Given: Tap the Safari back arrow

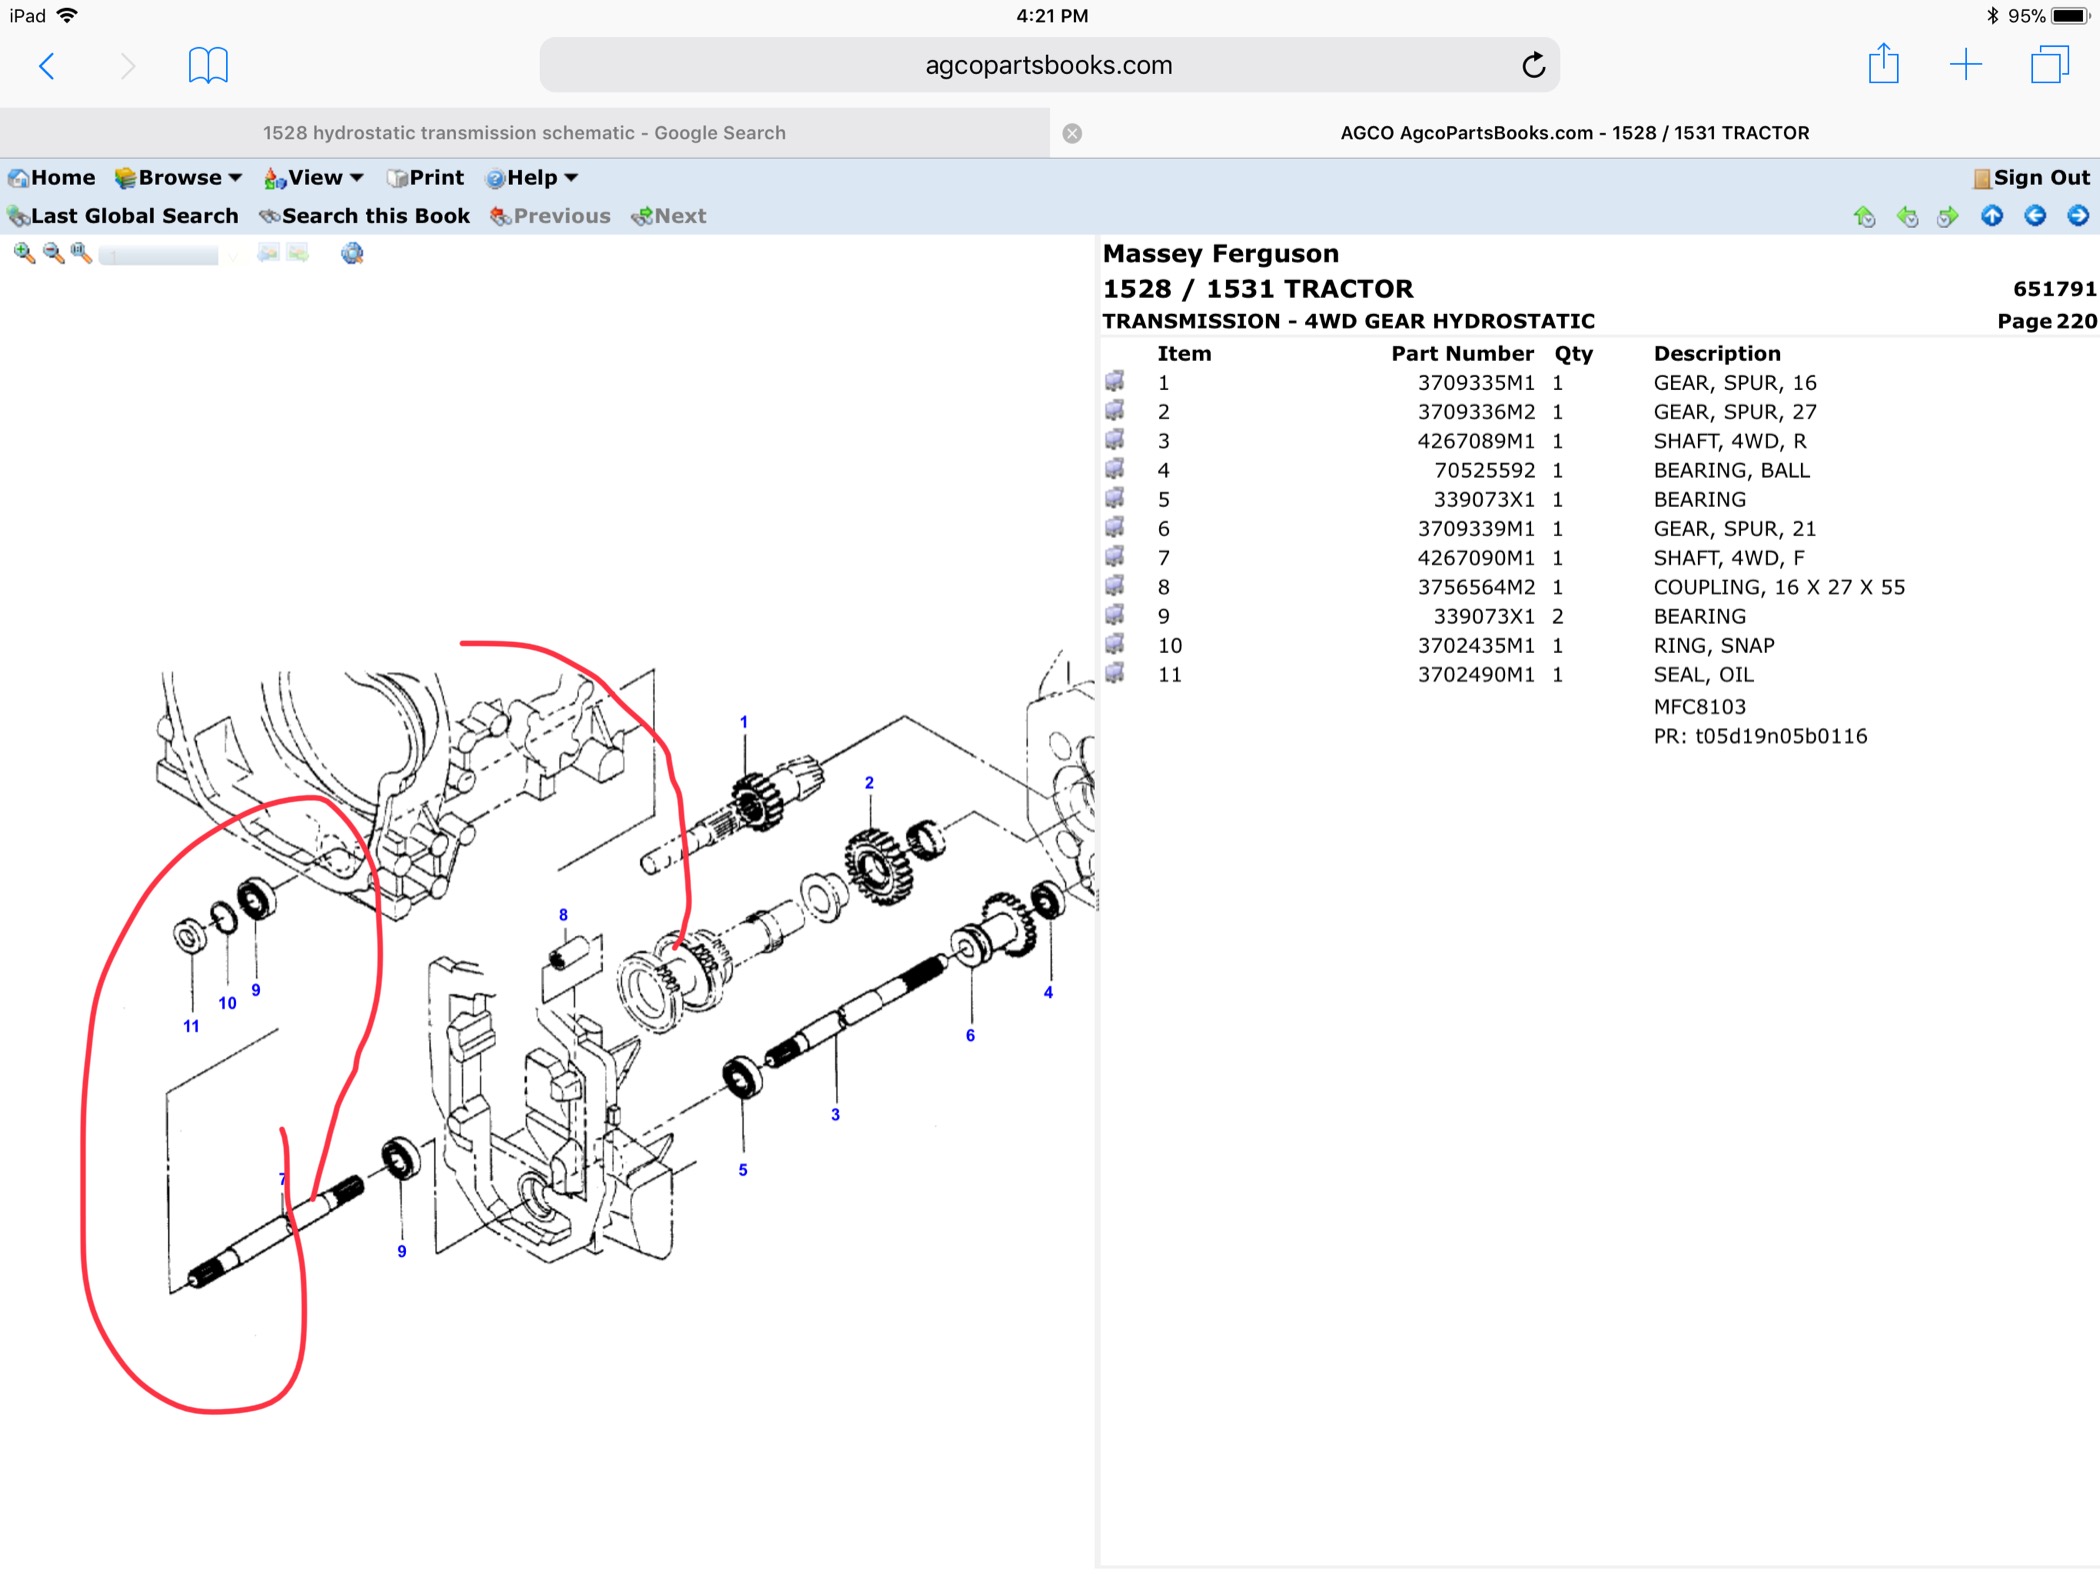Looking at the screenshot, I should coord(47,66).
